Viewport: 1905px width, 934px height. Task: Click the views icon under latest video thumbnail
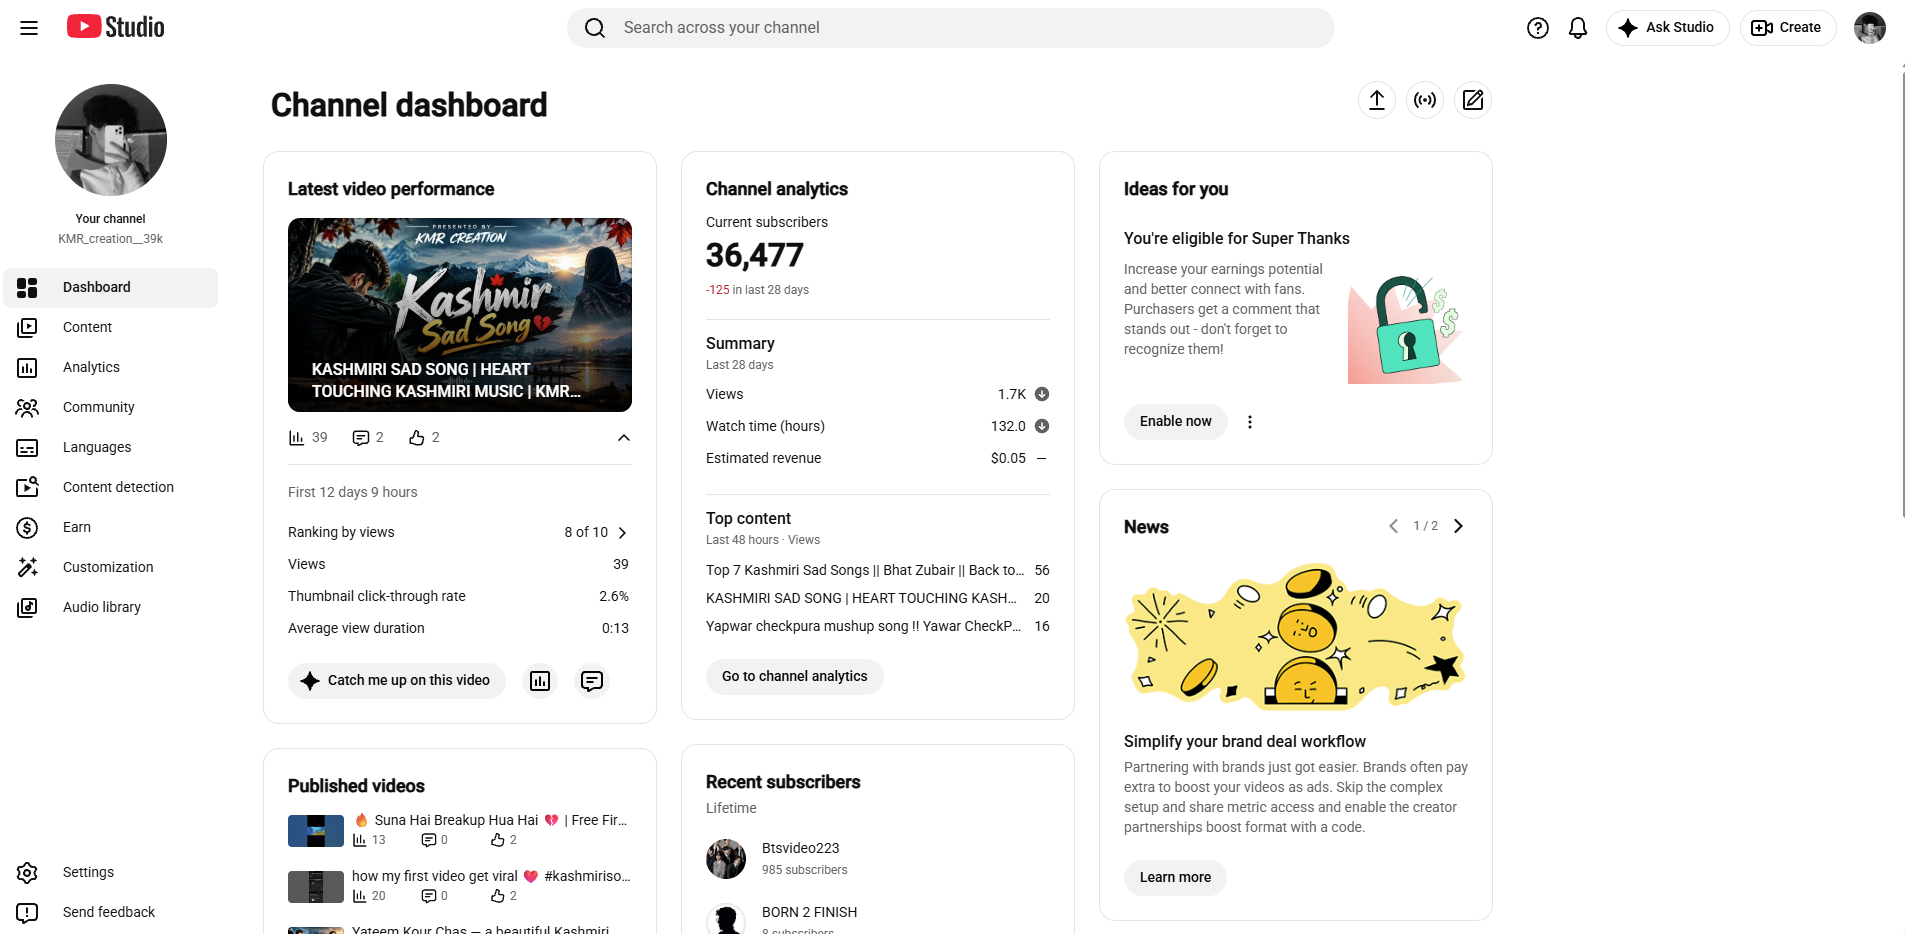[296, 438]
